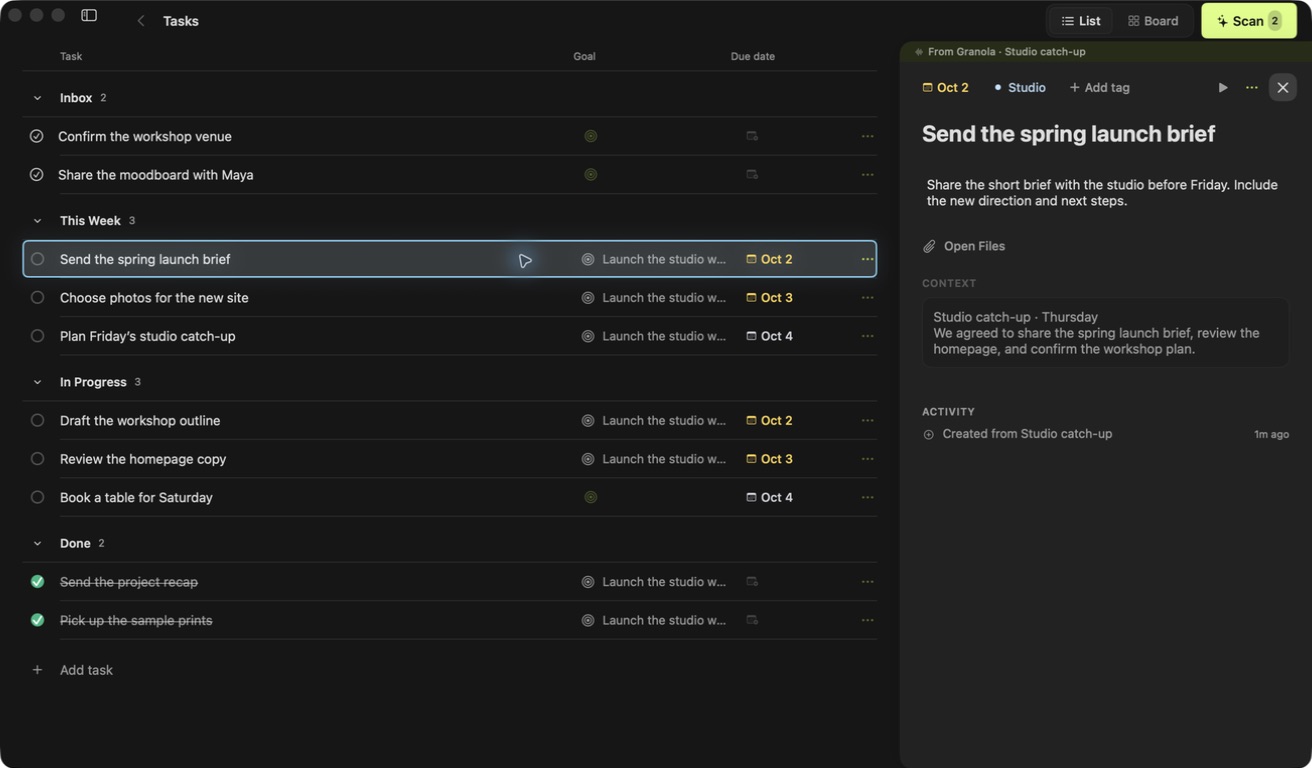Screen dimensions: 1312x768
Task: Open more options for Confirm the workshop venue
Action: click(x=867, y=136)
